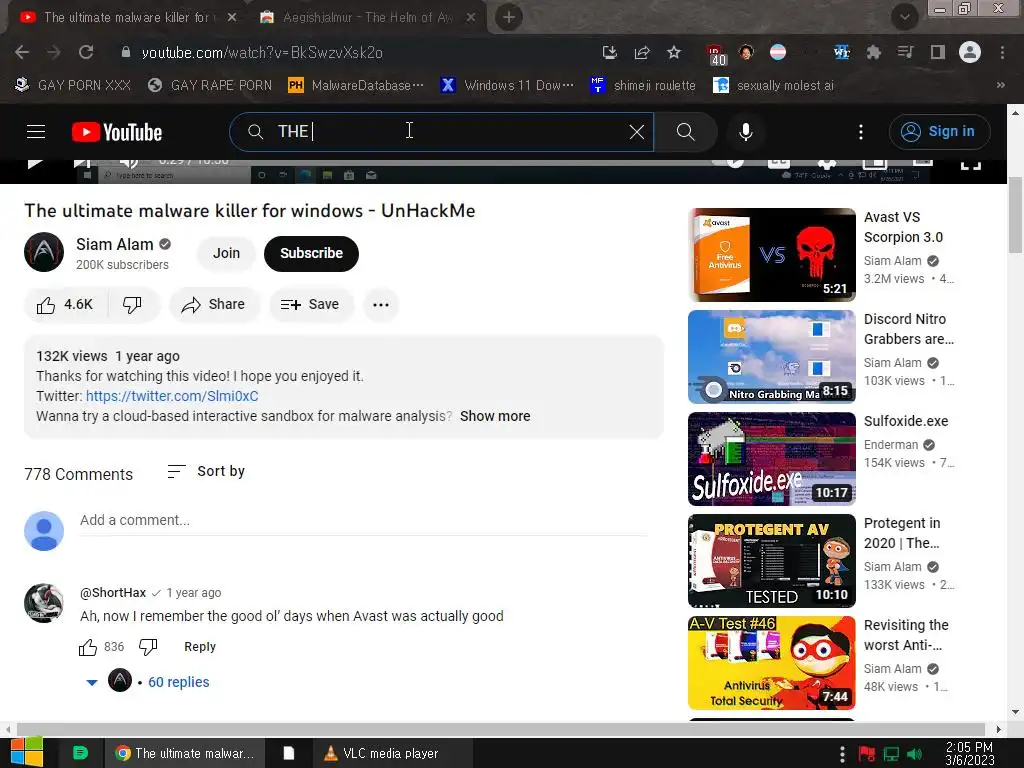1024x768 pixels.
Task: Open Chrome extensions puzzle menu
Action: pos(873,52)
